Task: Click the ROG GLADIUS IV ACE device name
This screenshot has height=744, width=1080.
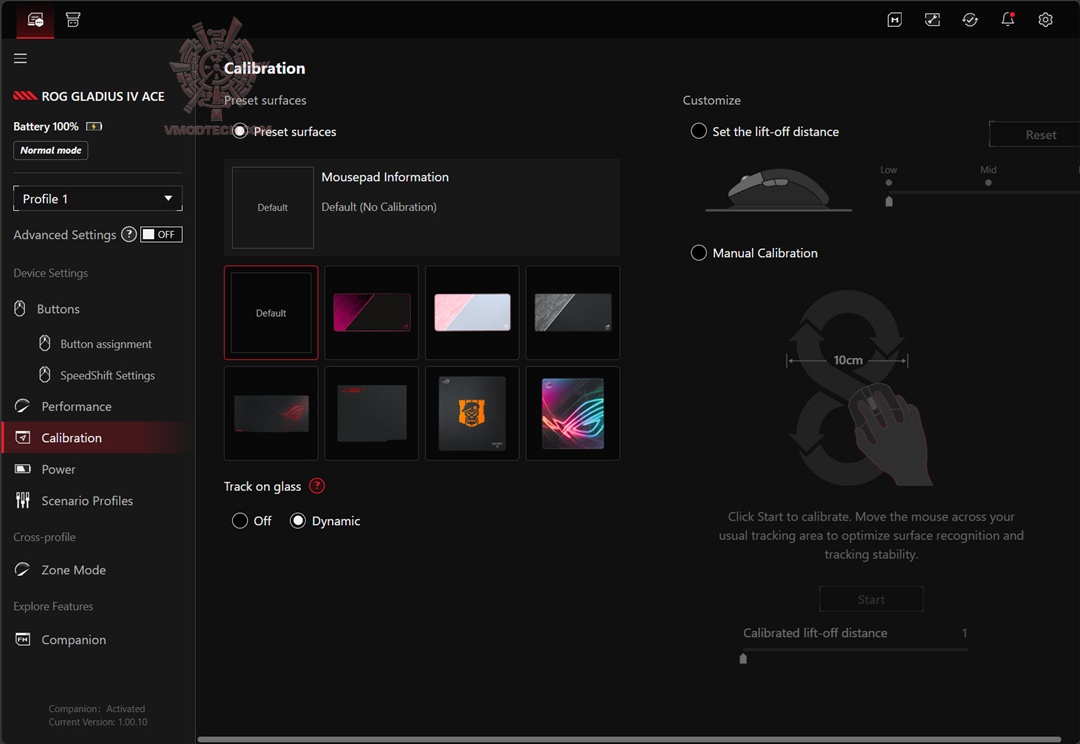Action: pos(103,96)
